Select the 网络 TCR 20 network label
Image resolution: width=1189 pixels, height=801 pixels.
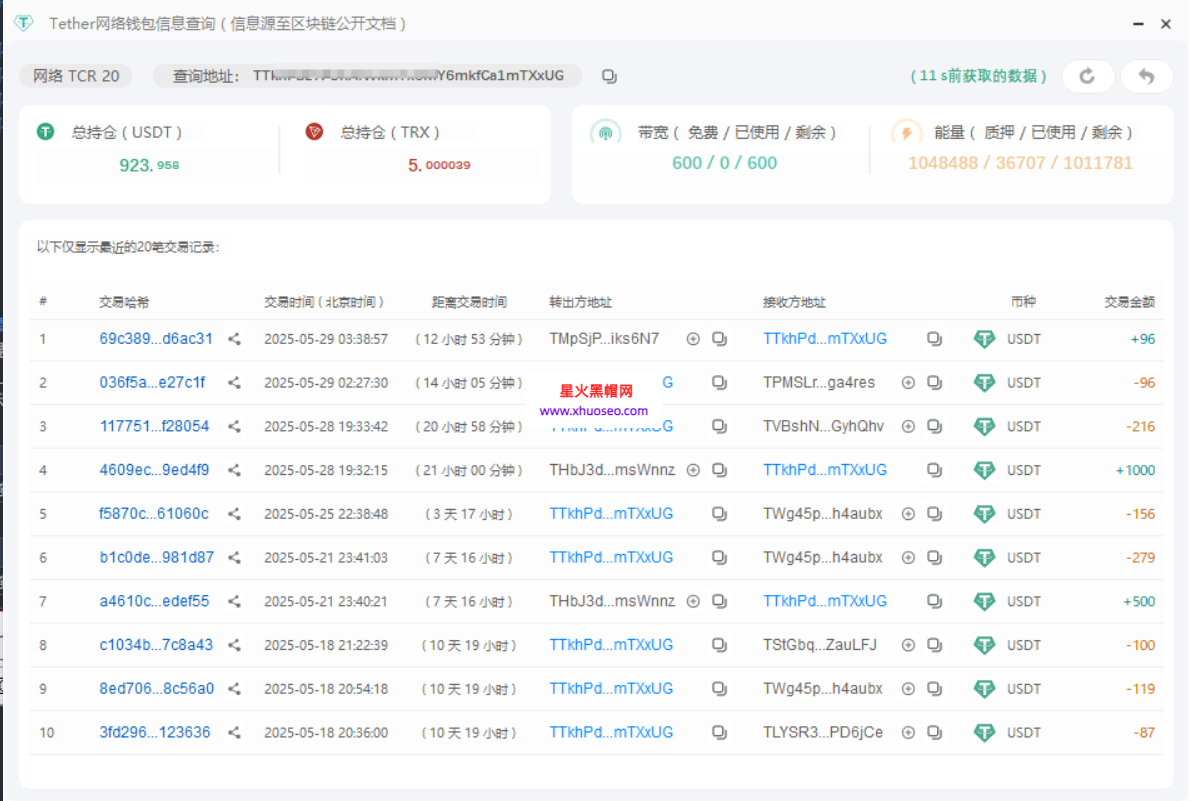[76, 76]
